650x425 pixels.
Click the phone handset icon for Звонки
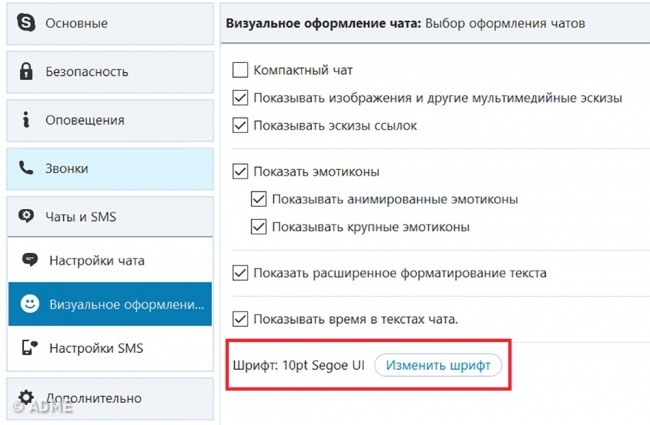(x=27, y=169)
